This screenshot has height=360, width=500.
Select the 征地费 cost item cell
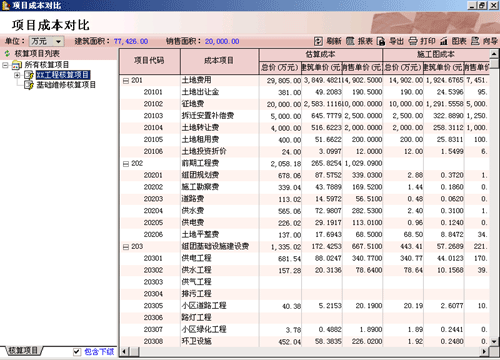point(220,104)
